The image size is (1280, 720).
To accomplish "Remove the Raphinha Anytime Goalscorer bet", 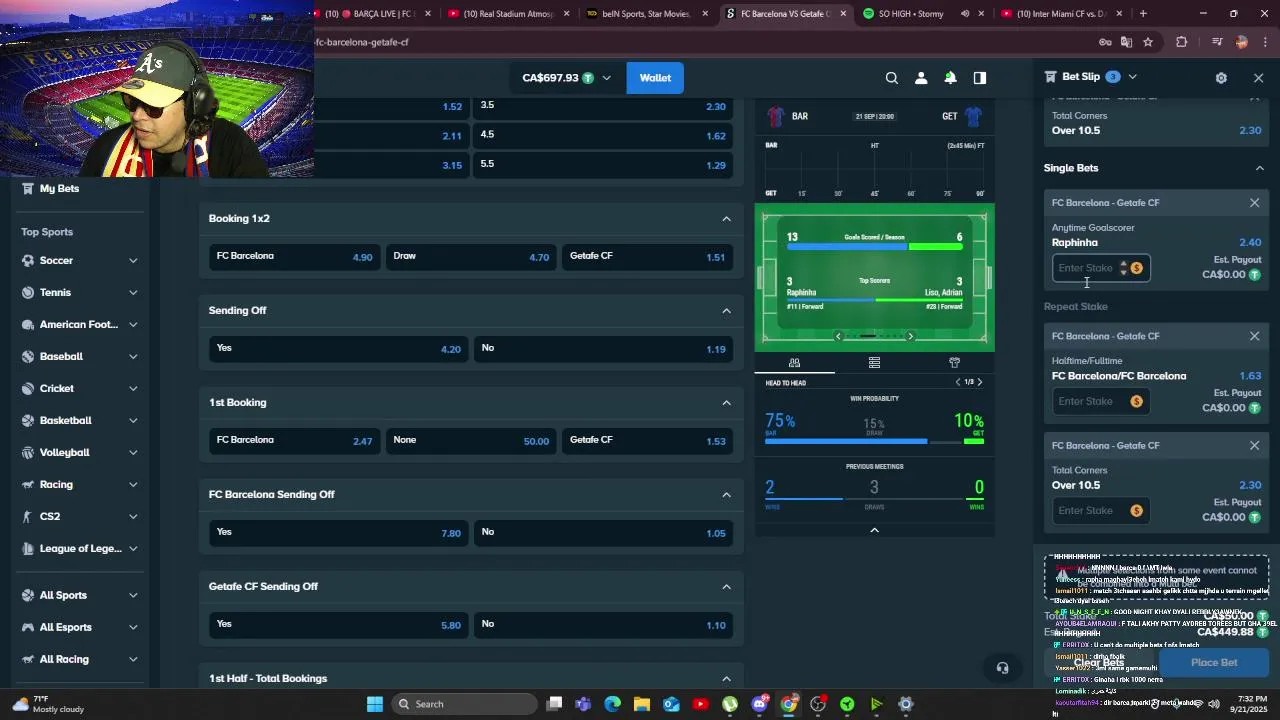I will (1254, 203).
